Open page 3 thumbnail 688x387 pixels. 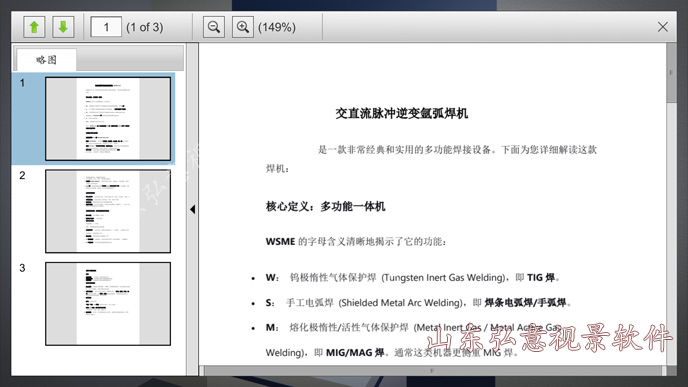[x=108, y=304]
